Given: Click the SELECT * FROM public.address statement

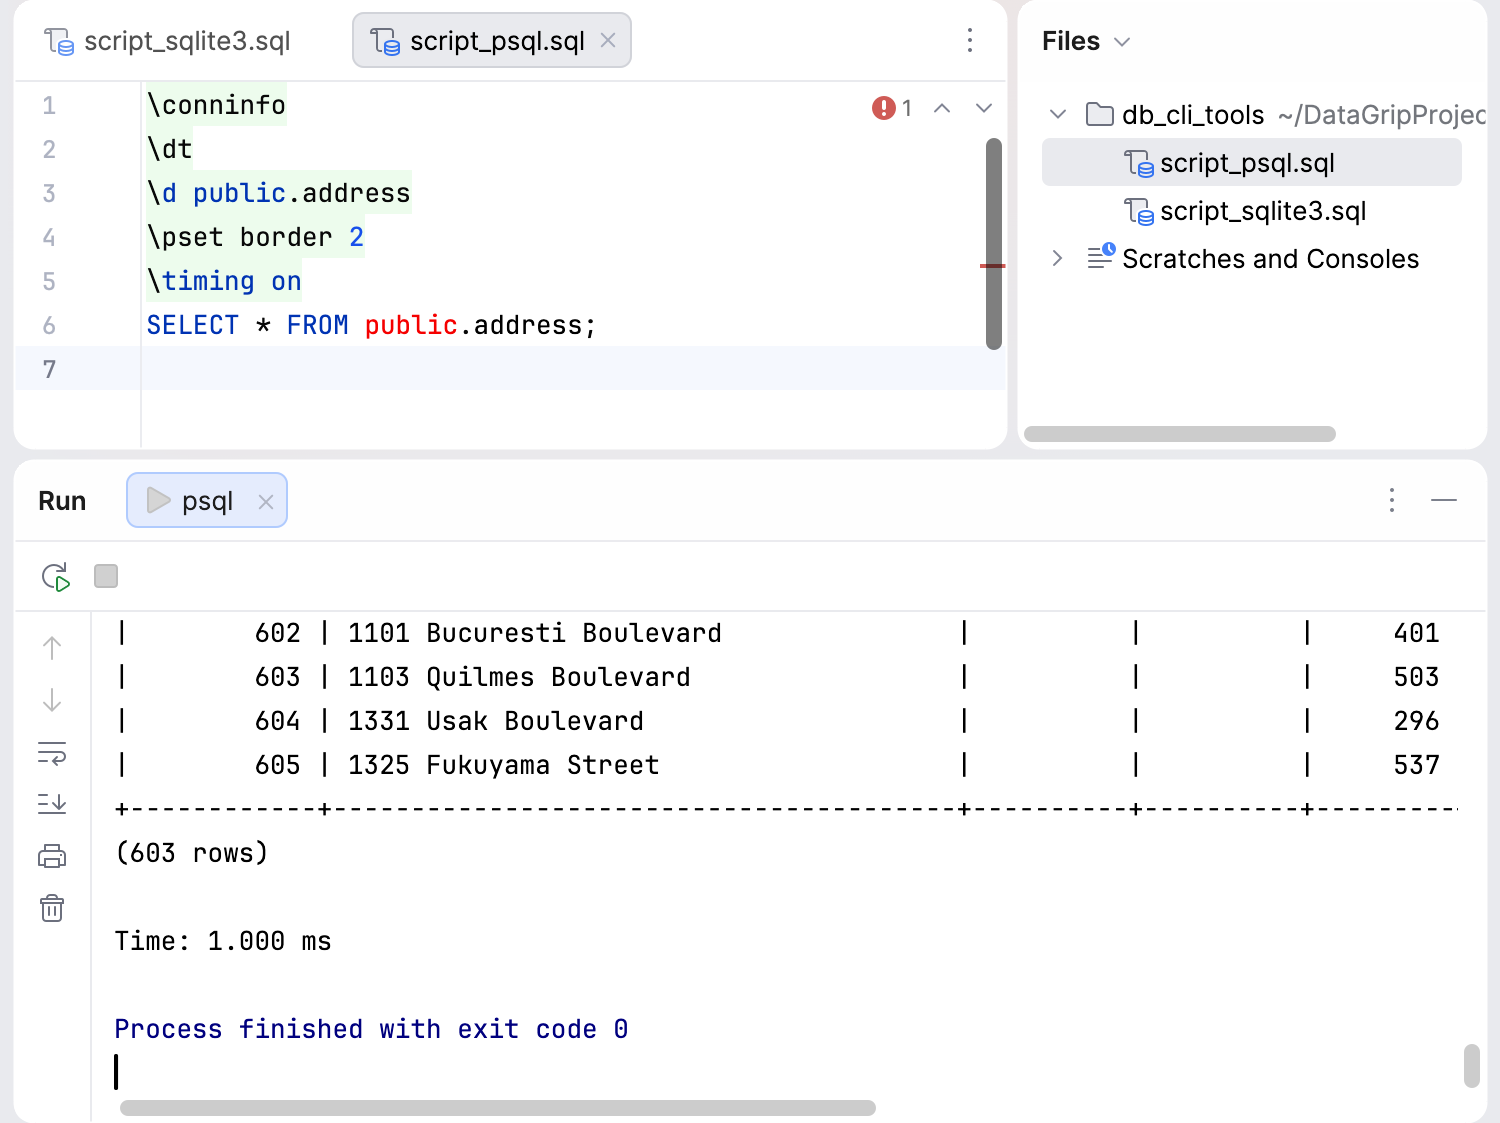Looking at the screenshot, I should [371, 324].
